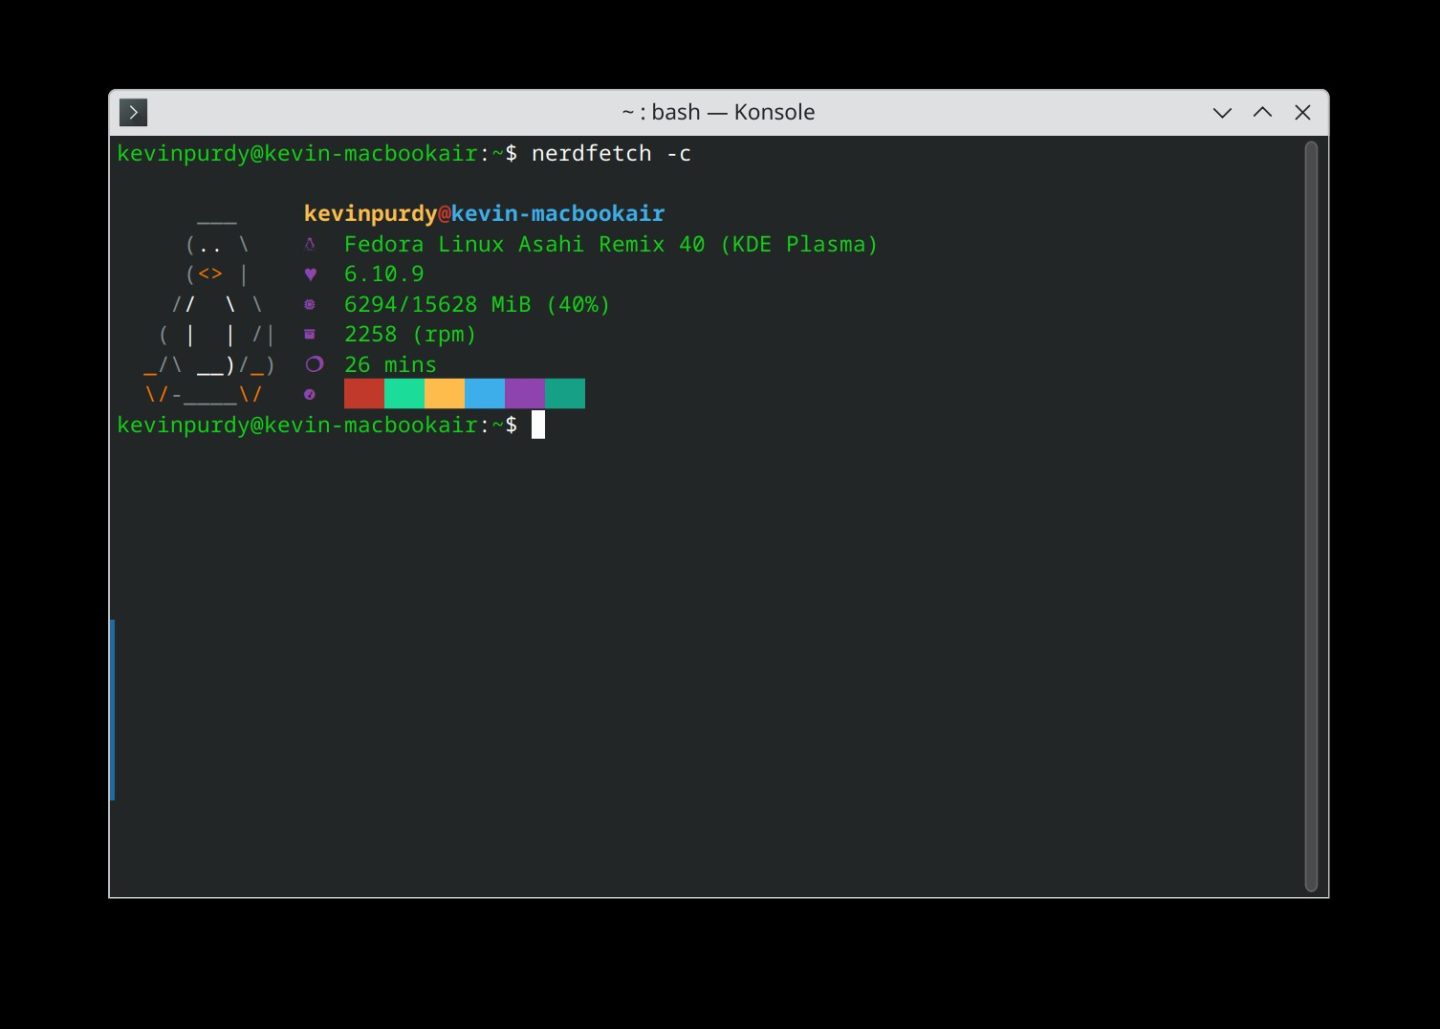
Task: Click the memory chip icon next to RAM usage
Action: coord(311,304)
